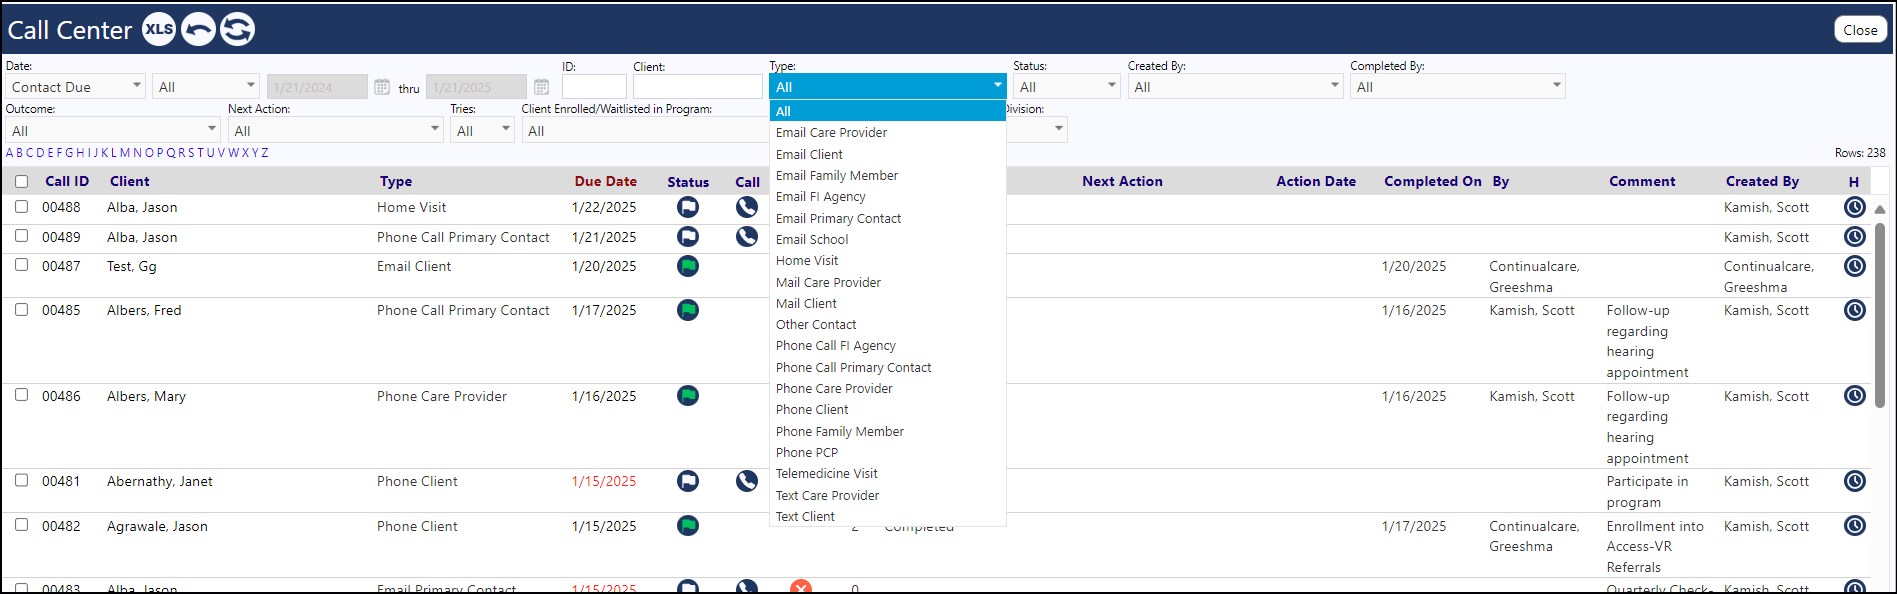Click the overdue 1/15/2025 due date of call 00481

pos(604,481)
